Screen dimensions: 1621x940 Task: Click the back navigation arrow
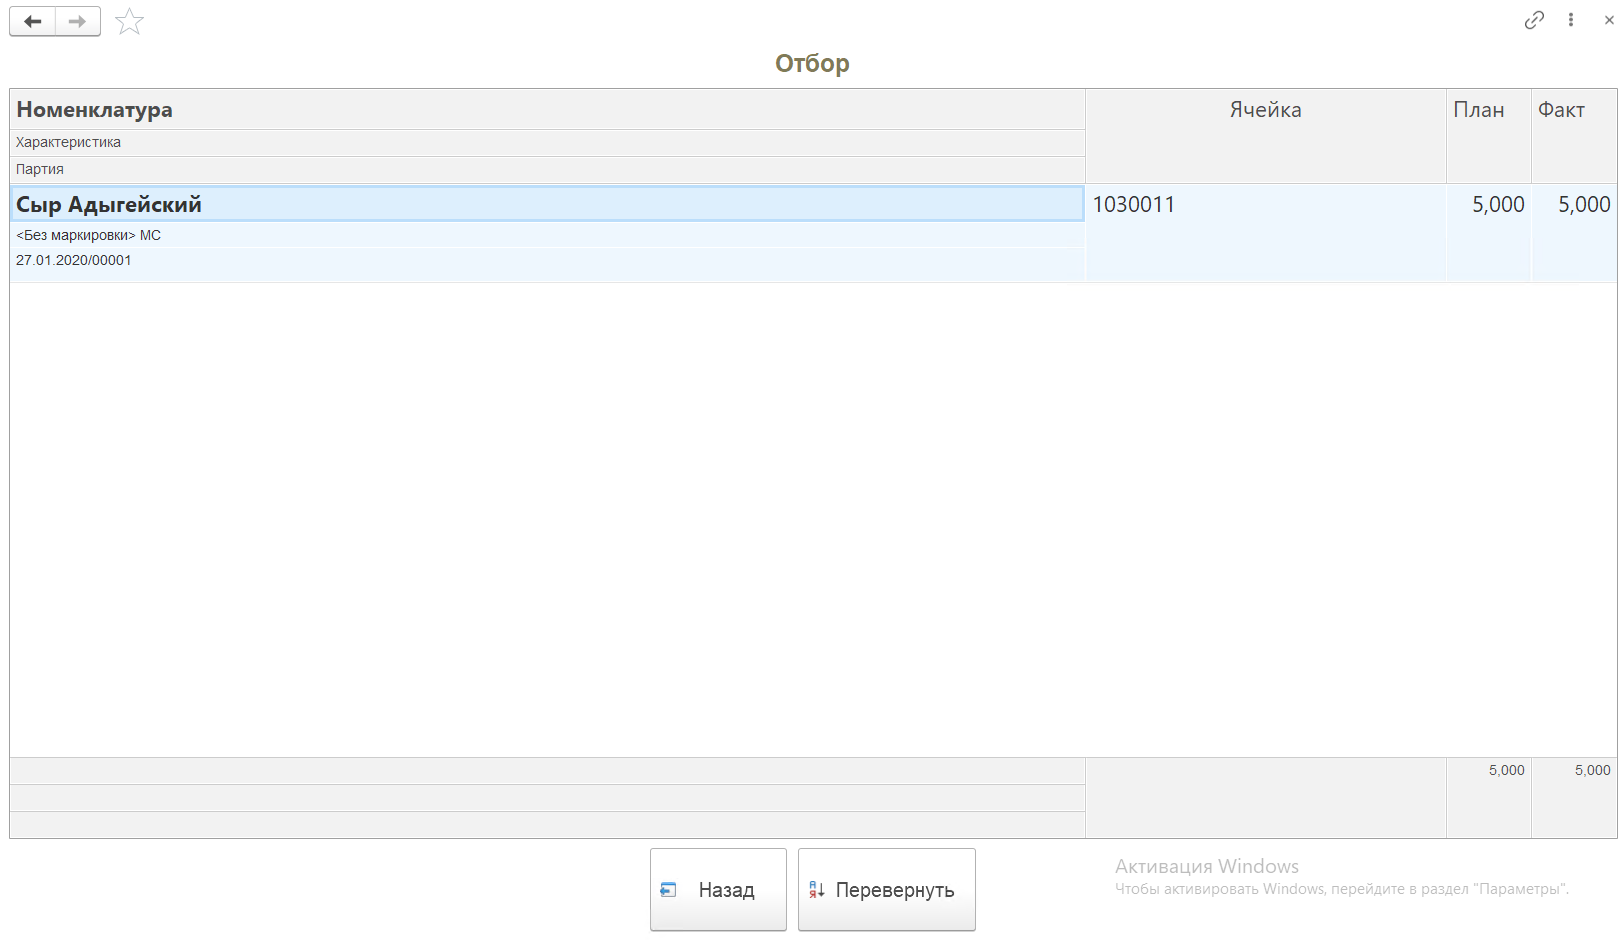(32, 21)
